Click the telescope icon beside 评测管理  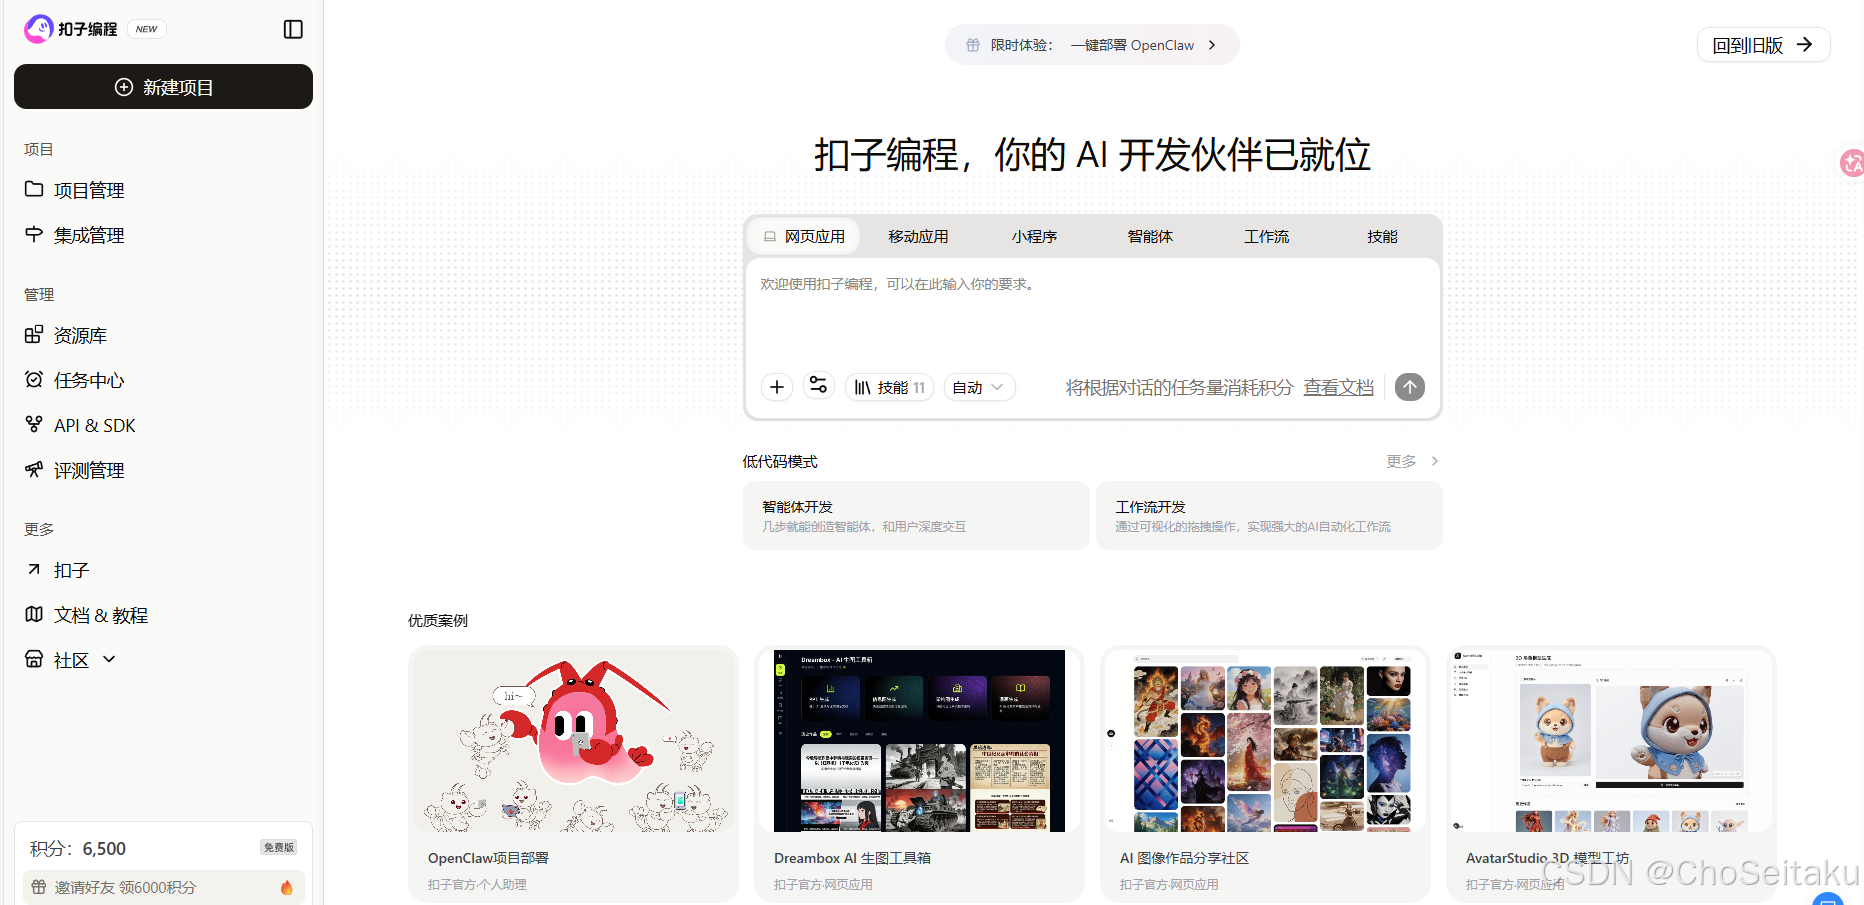pyautogui.click(x=34, y=469)
